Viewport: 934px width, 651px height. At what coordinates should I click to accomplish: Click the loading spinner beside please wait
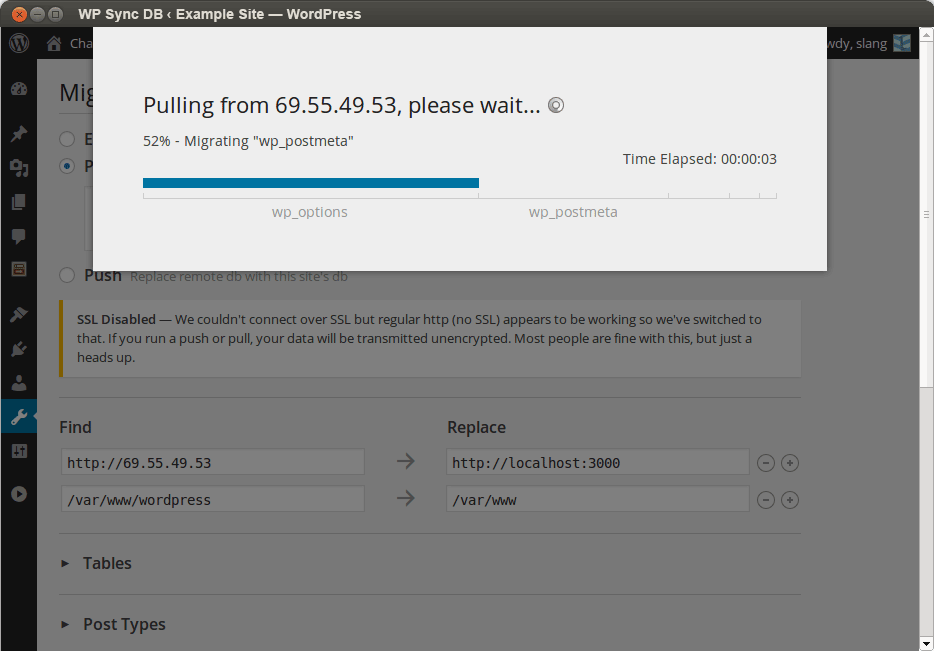point(556,105)
